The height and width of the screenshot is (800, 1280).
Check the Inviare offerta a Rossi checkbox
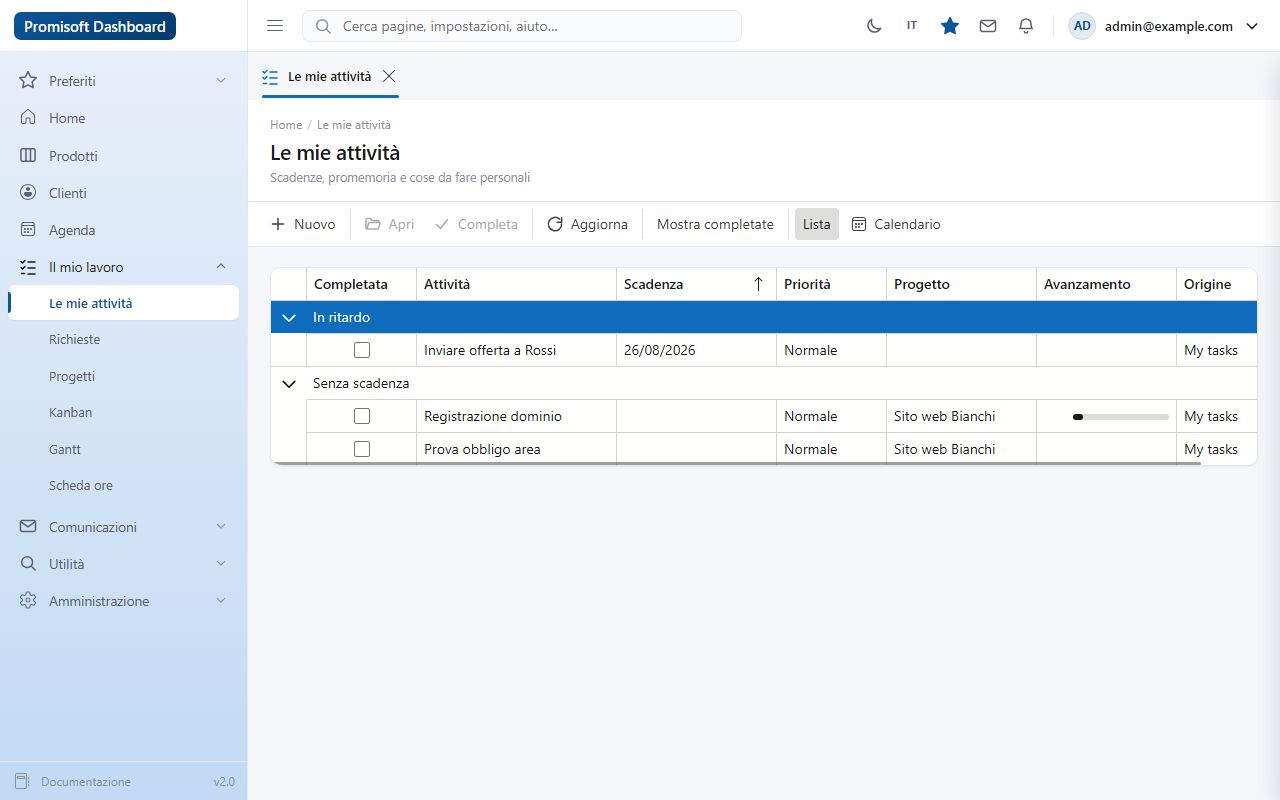[362, 350]
